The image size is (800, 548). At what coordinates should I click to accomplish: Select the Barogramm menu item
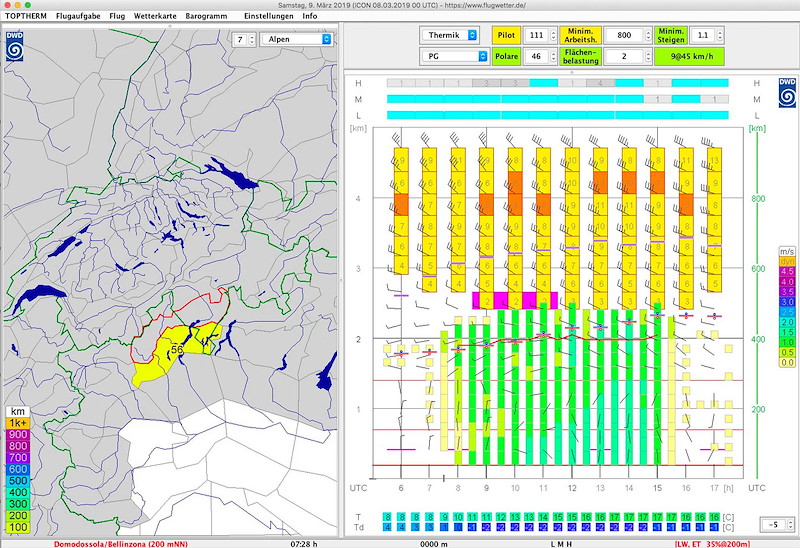[x=206, y=17]
